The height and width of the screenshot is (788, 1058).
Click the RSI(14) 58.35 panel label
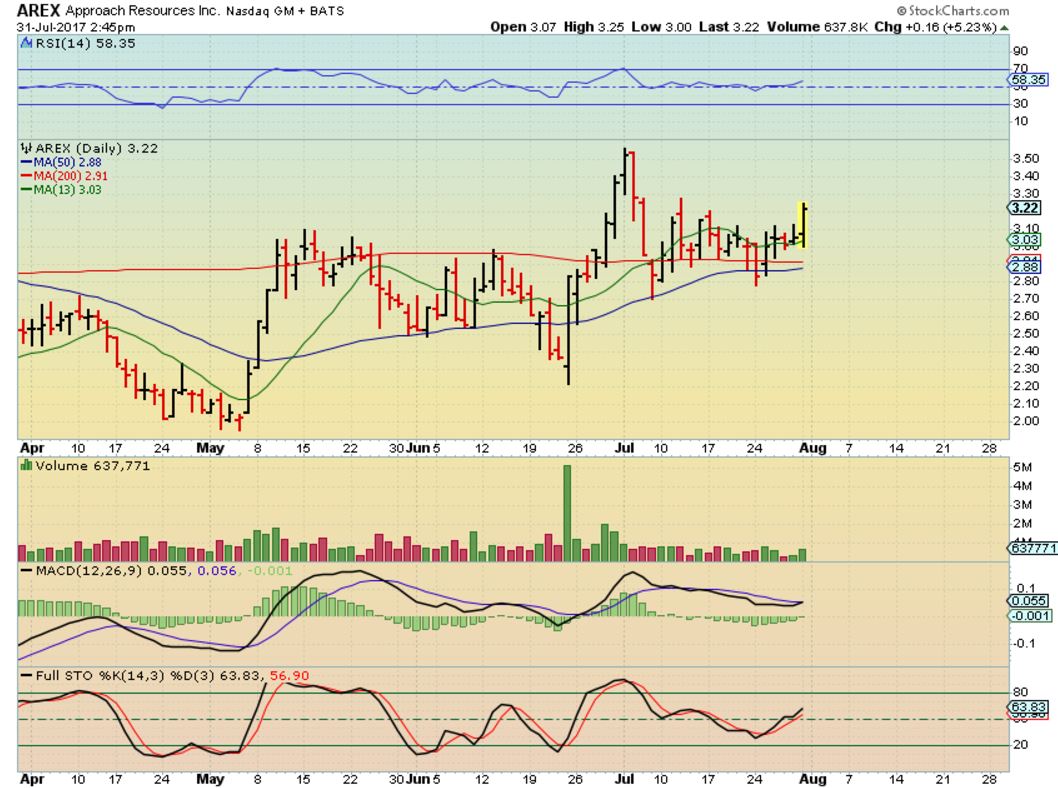pos(85,43)
